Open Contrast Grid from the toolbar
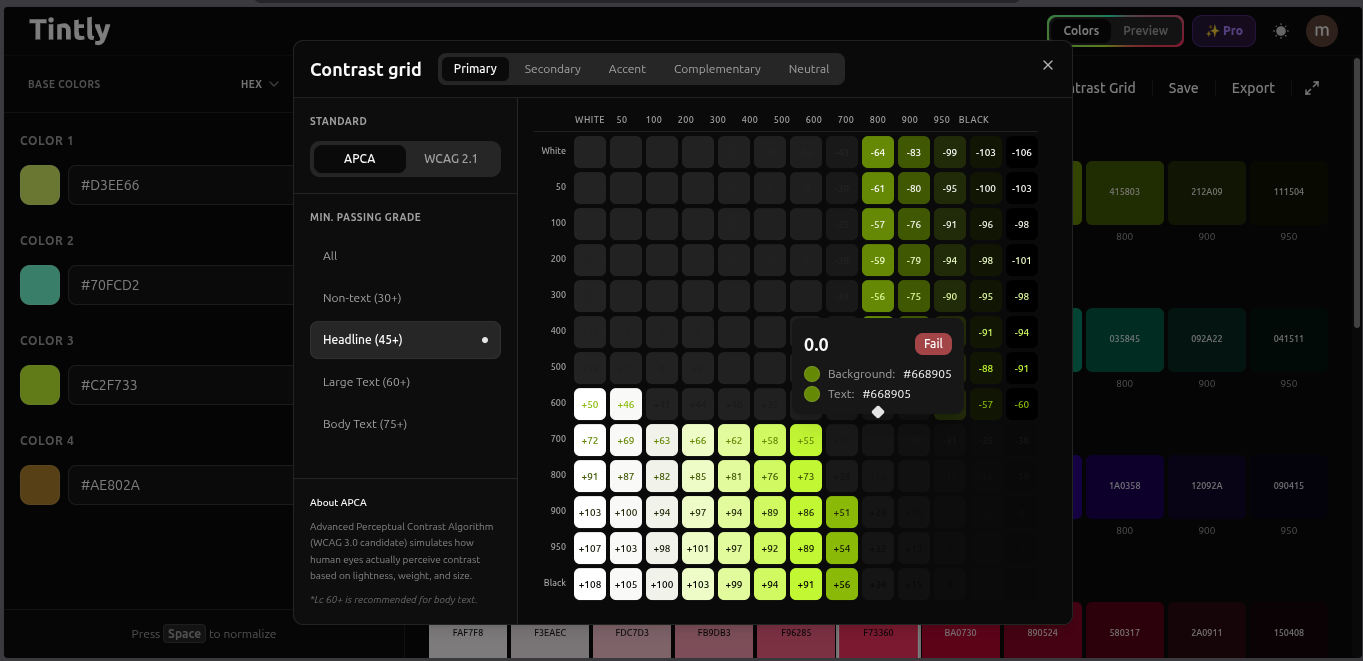This screenshot has width=1363, height=661. [1102, 88]
